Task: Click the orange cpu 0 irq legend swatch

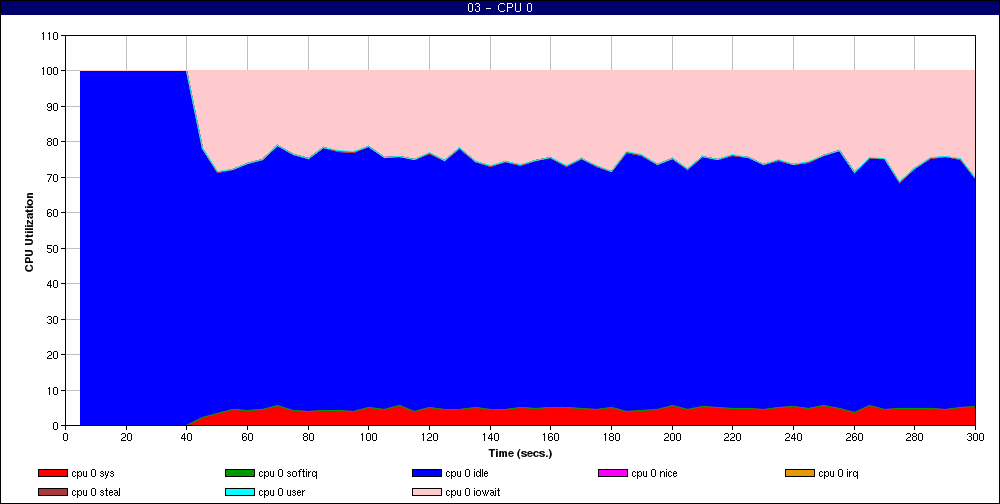Action: coord(800,473)
